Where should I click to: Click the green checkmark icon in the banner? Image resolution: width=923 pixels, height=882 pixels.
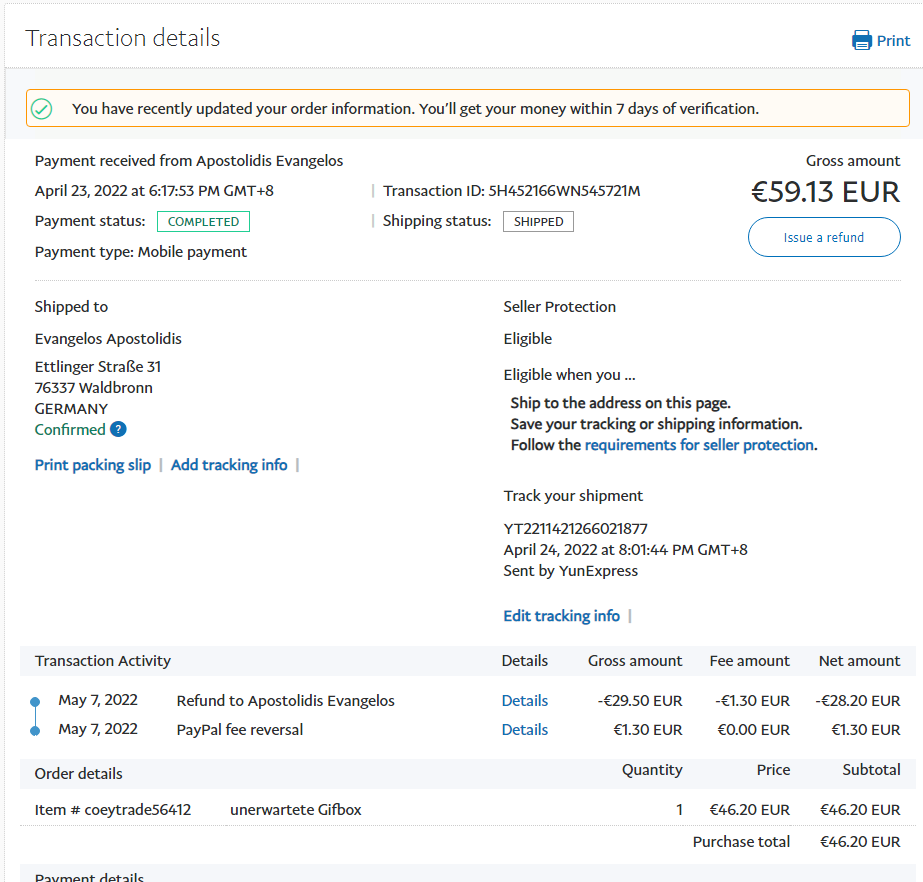point(41,108)
